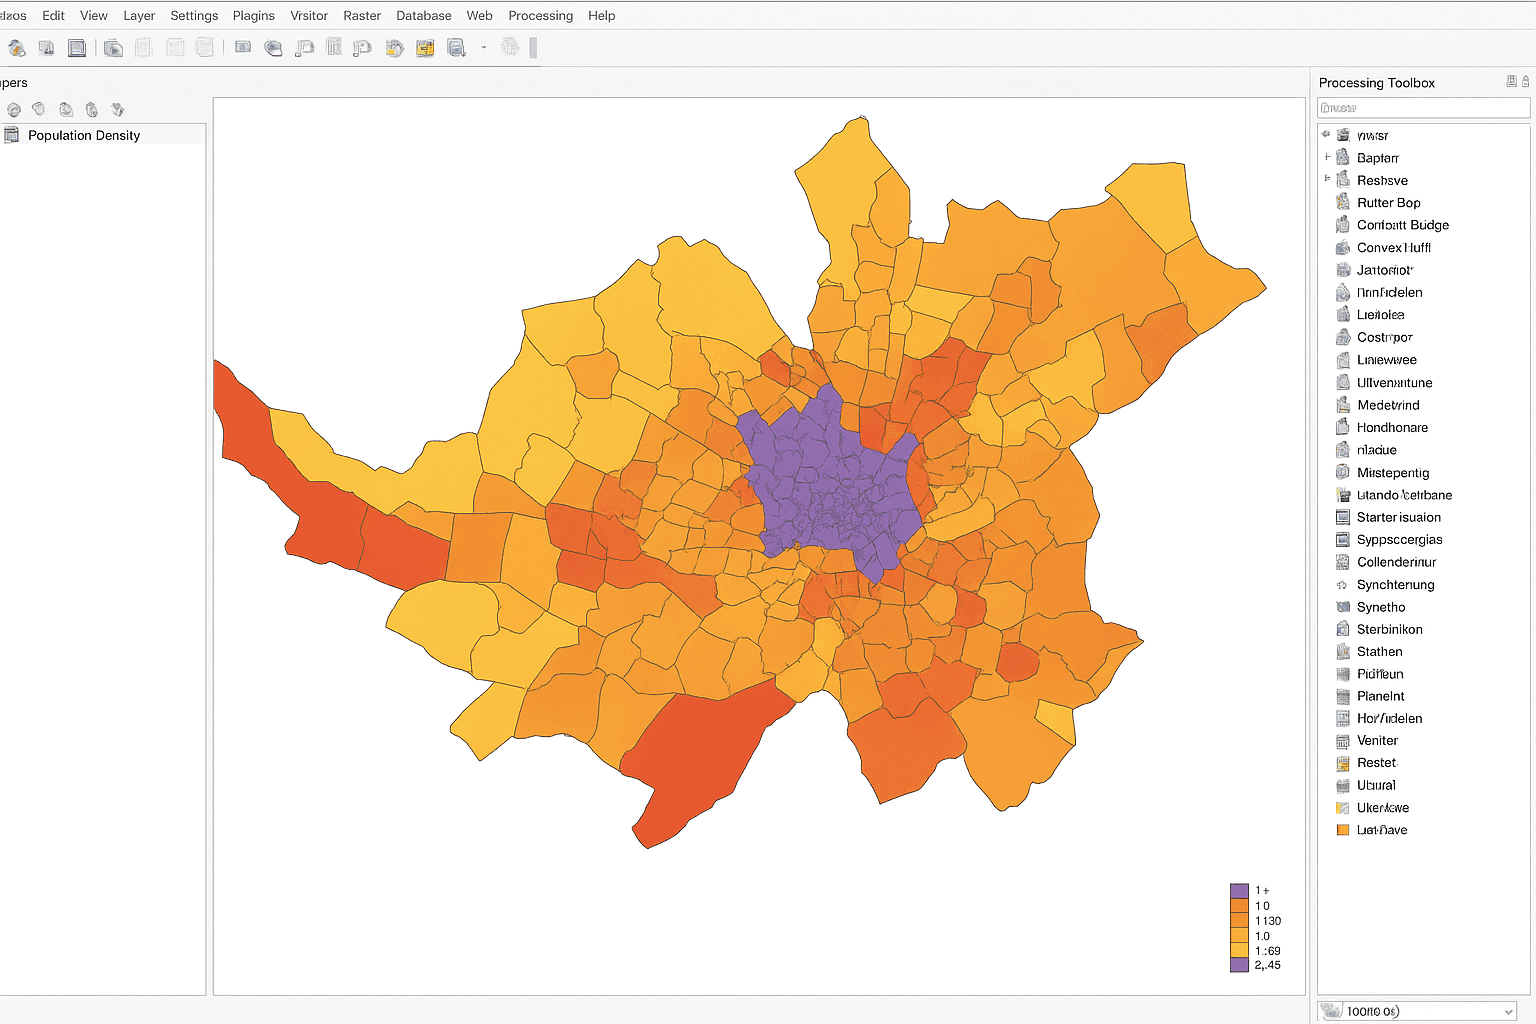Click the Population Density layer icon
The height and width of the screenshot is (1024, 1536).
(12, 135)
